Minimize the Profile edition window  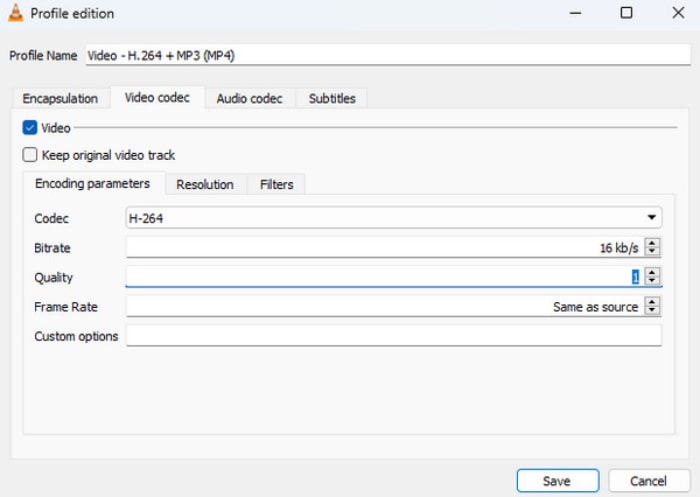[575, 13]
